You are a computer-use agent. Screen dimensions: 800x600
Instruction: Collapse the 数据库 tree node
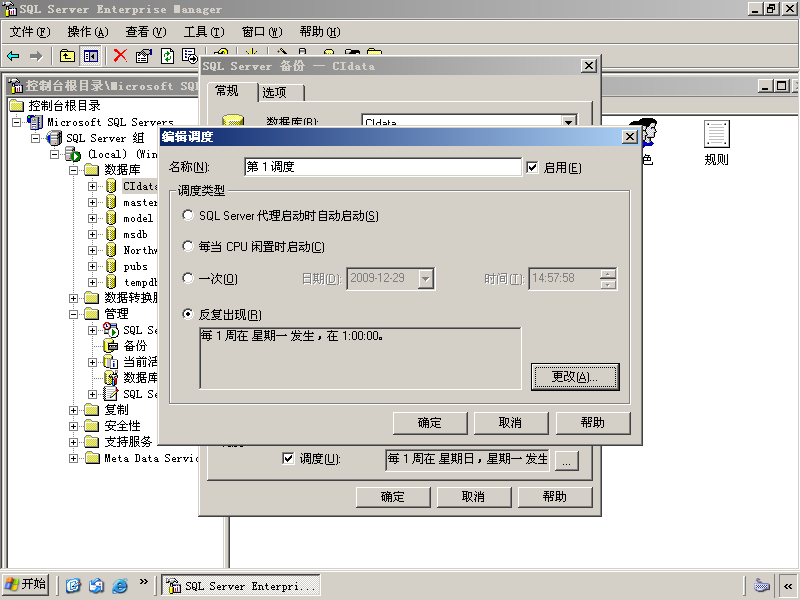click(73, 170)
